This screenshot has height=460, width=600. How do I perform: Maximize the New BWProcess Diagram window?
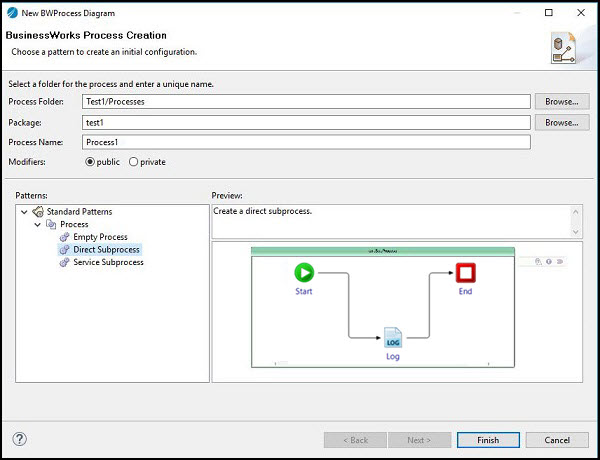(549, 13)
